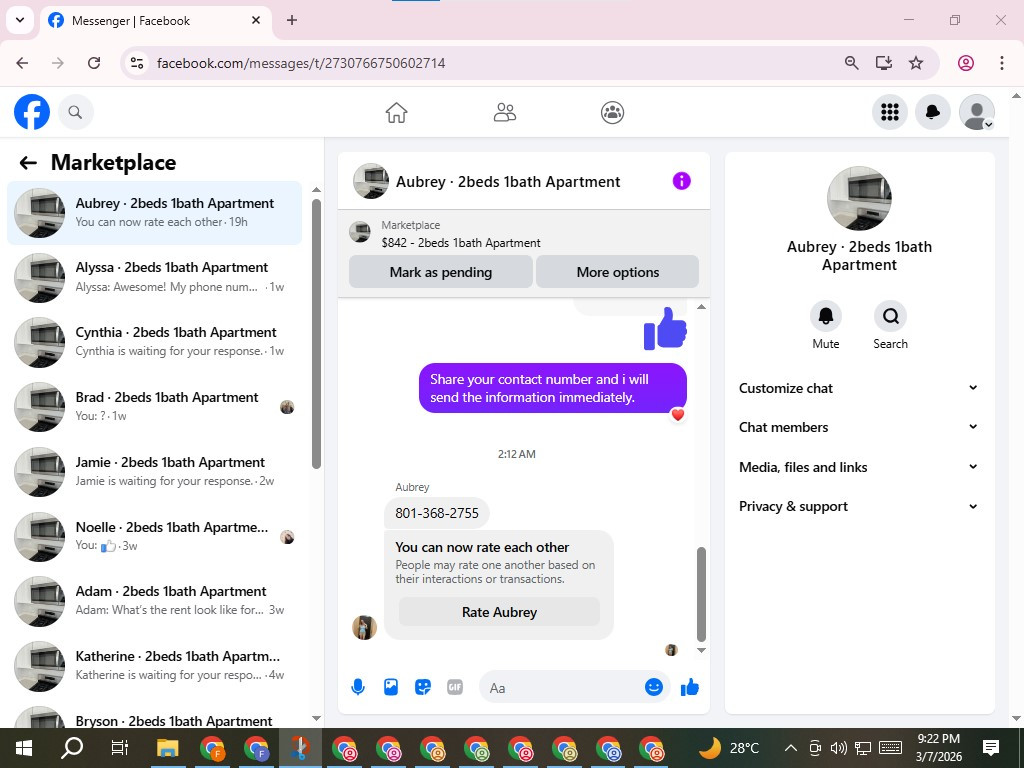Open Katherine 2beds 1bath conversation
This screenshot has height=768, width=1024.
pyautogui.click(x=155, y=665)
